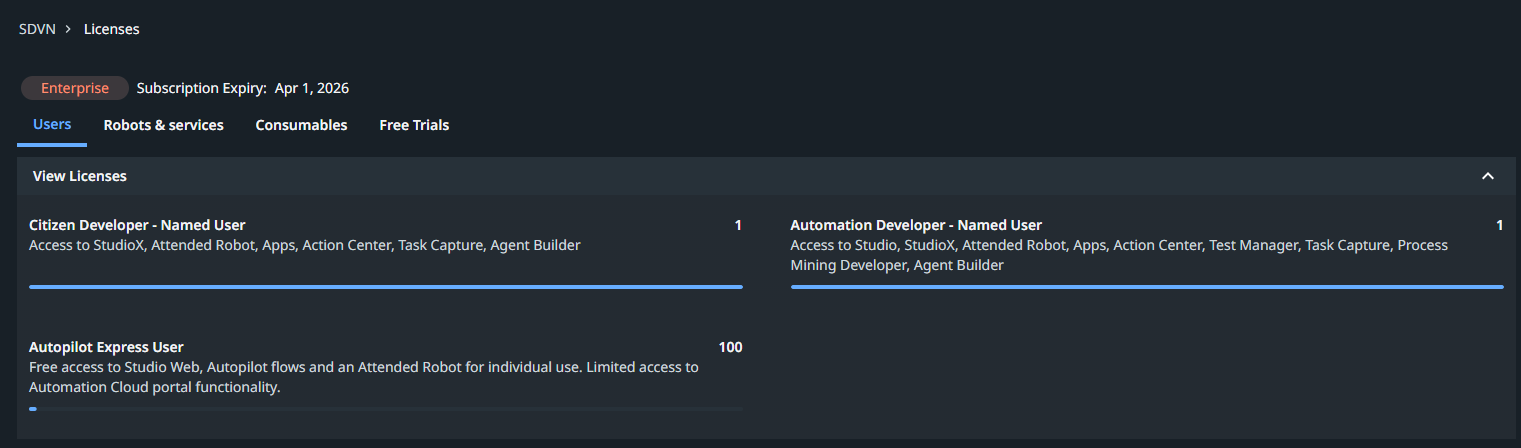1521x448 pixels.
Task: Click the View Licenses panel header
Action: point(80,176)
